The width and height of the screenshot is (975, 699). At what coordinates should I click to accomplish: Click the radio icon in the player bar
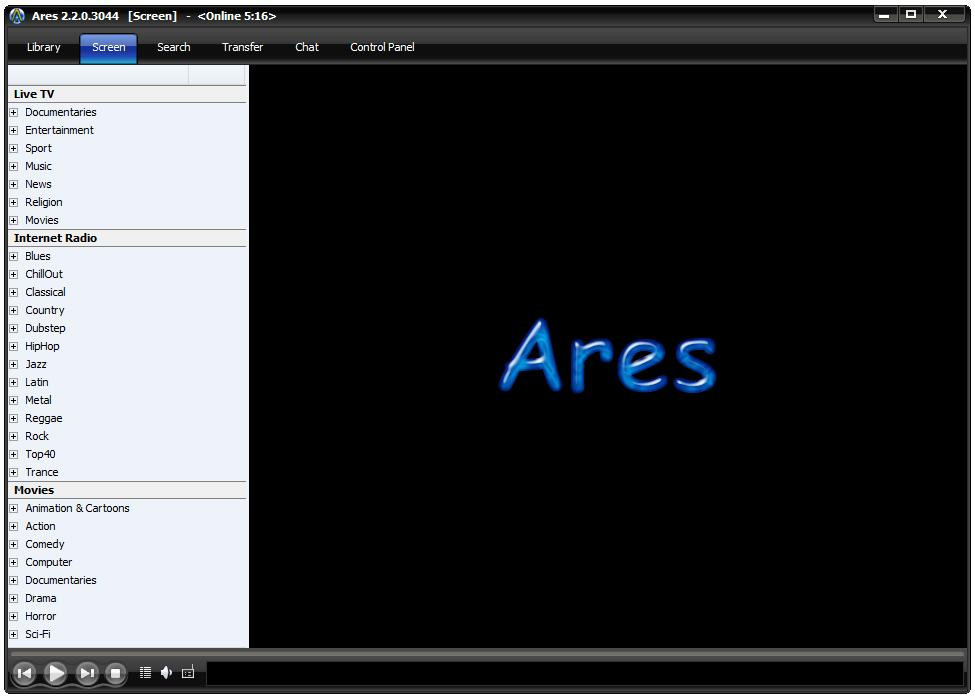(x=187, y=673)
